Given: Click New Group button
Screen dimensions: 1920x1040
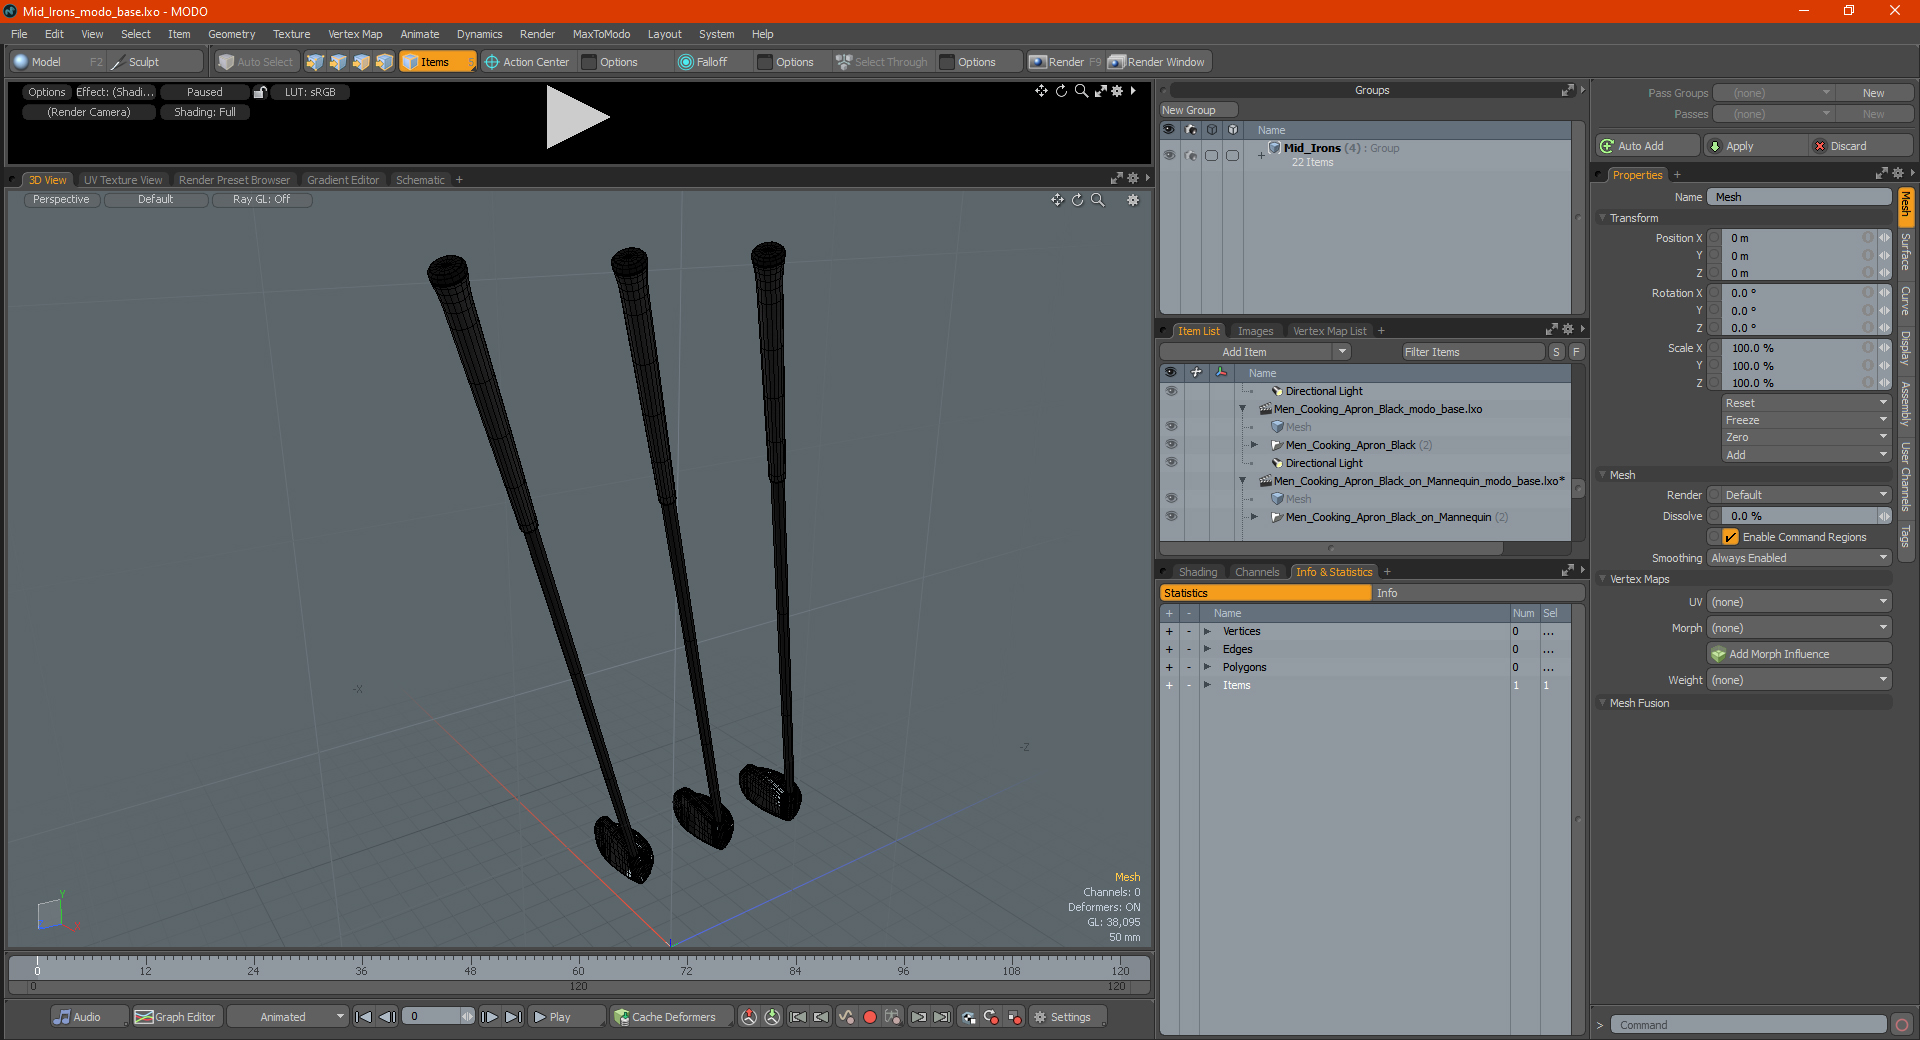Looking at the screenshot, I should [1198, 110].
